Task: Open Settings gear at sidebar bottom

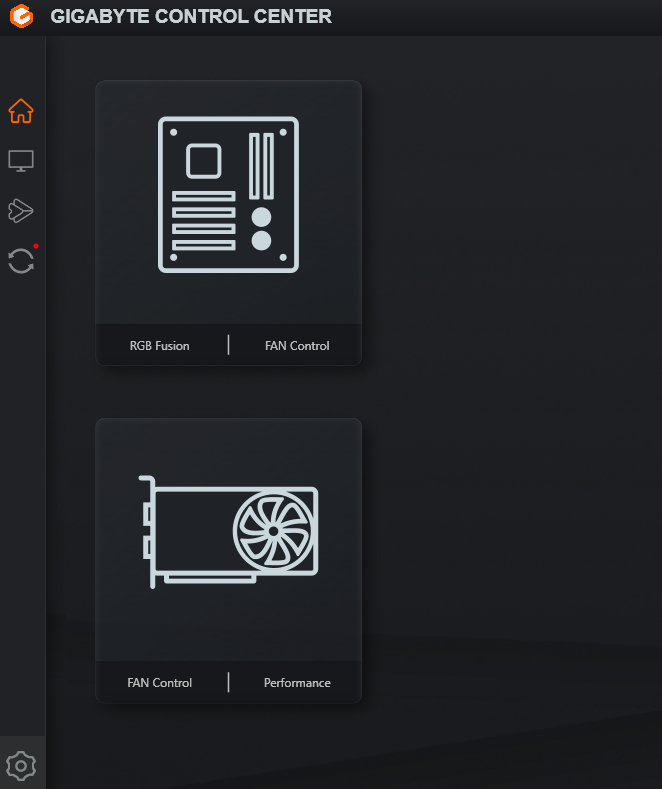Action: pyautogui.click(x=21, y=766)
